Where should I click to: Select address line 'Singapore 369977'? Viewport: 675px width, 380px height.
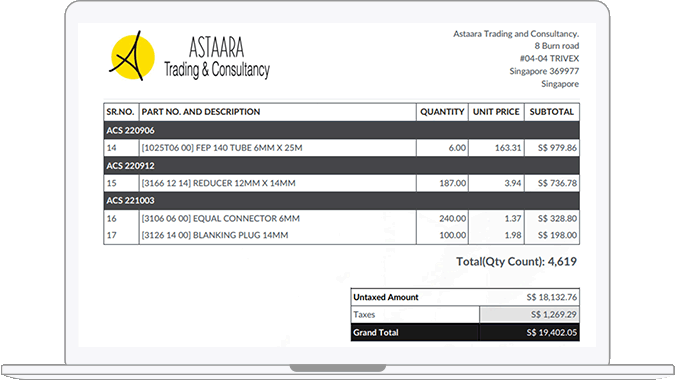coord(544,71)
